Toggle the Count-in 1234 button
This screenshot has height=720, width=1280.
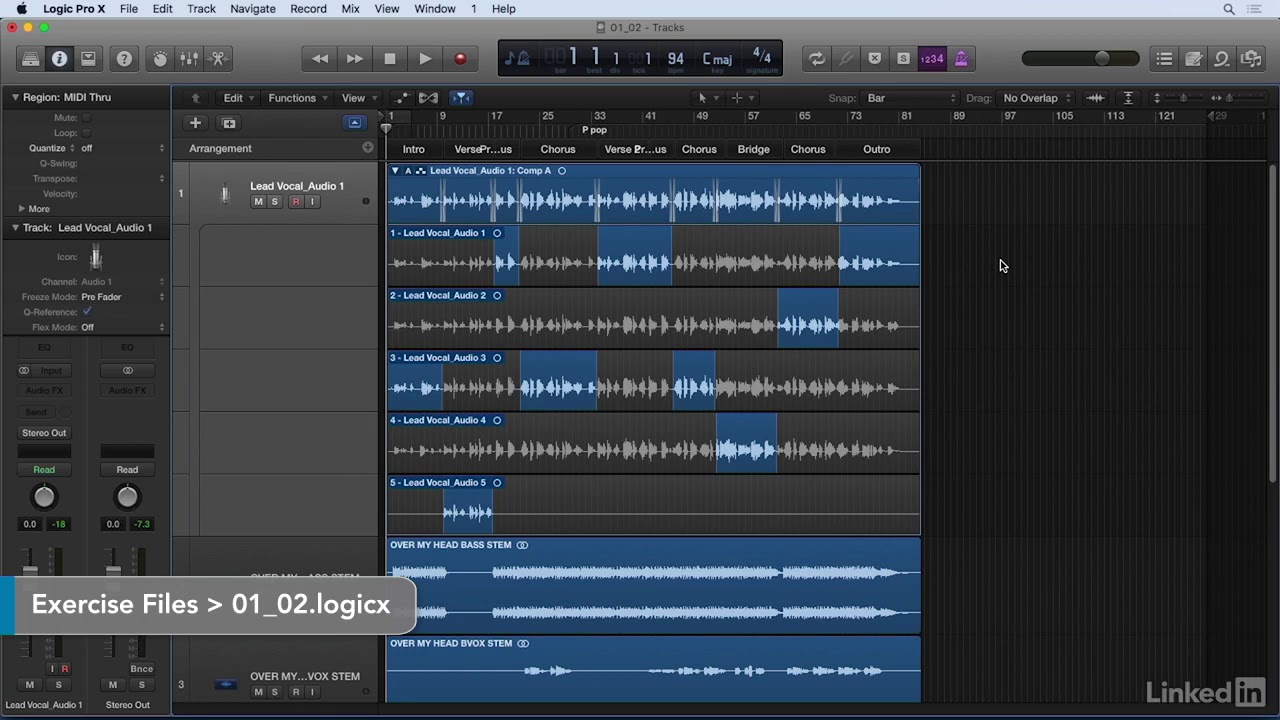(932, 59)
